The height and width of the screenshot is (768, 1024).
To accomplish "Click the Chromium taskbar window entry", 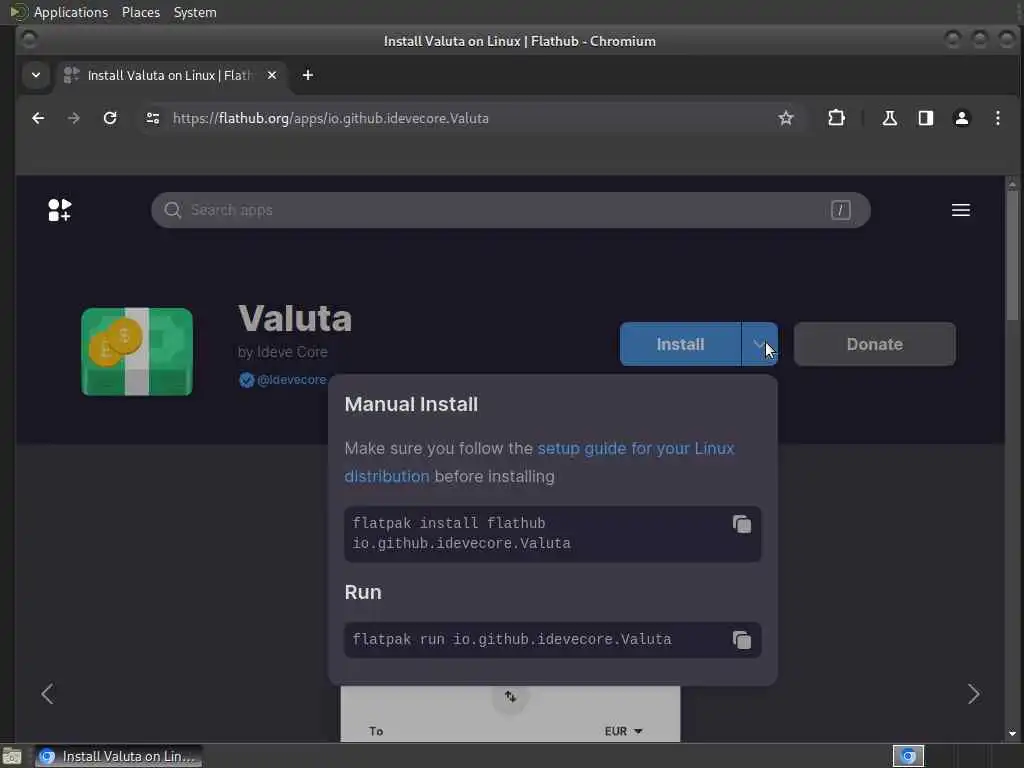I will tap(118, 756).
